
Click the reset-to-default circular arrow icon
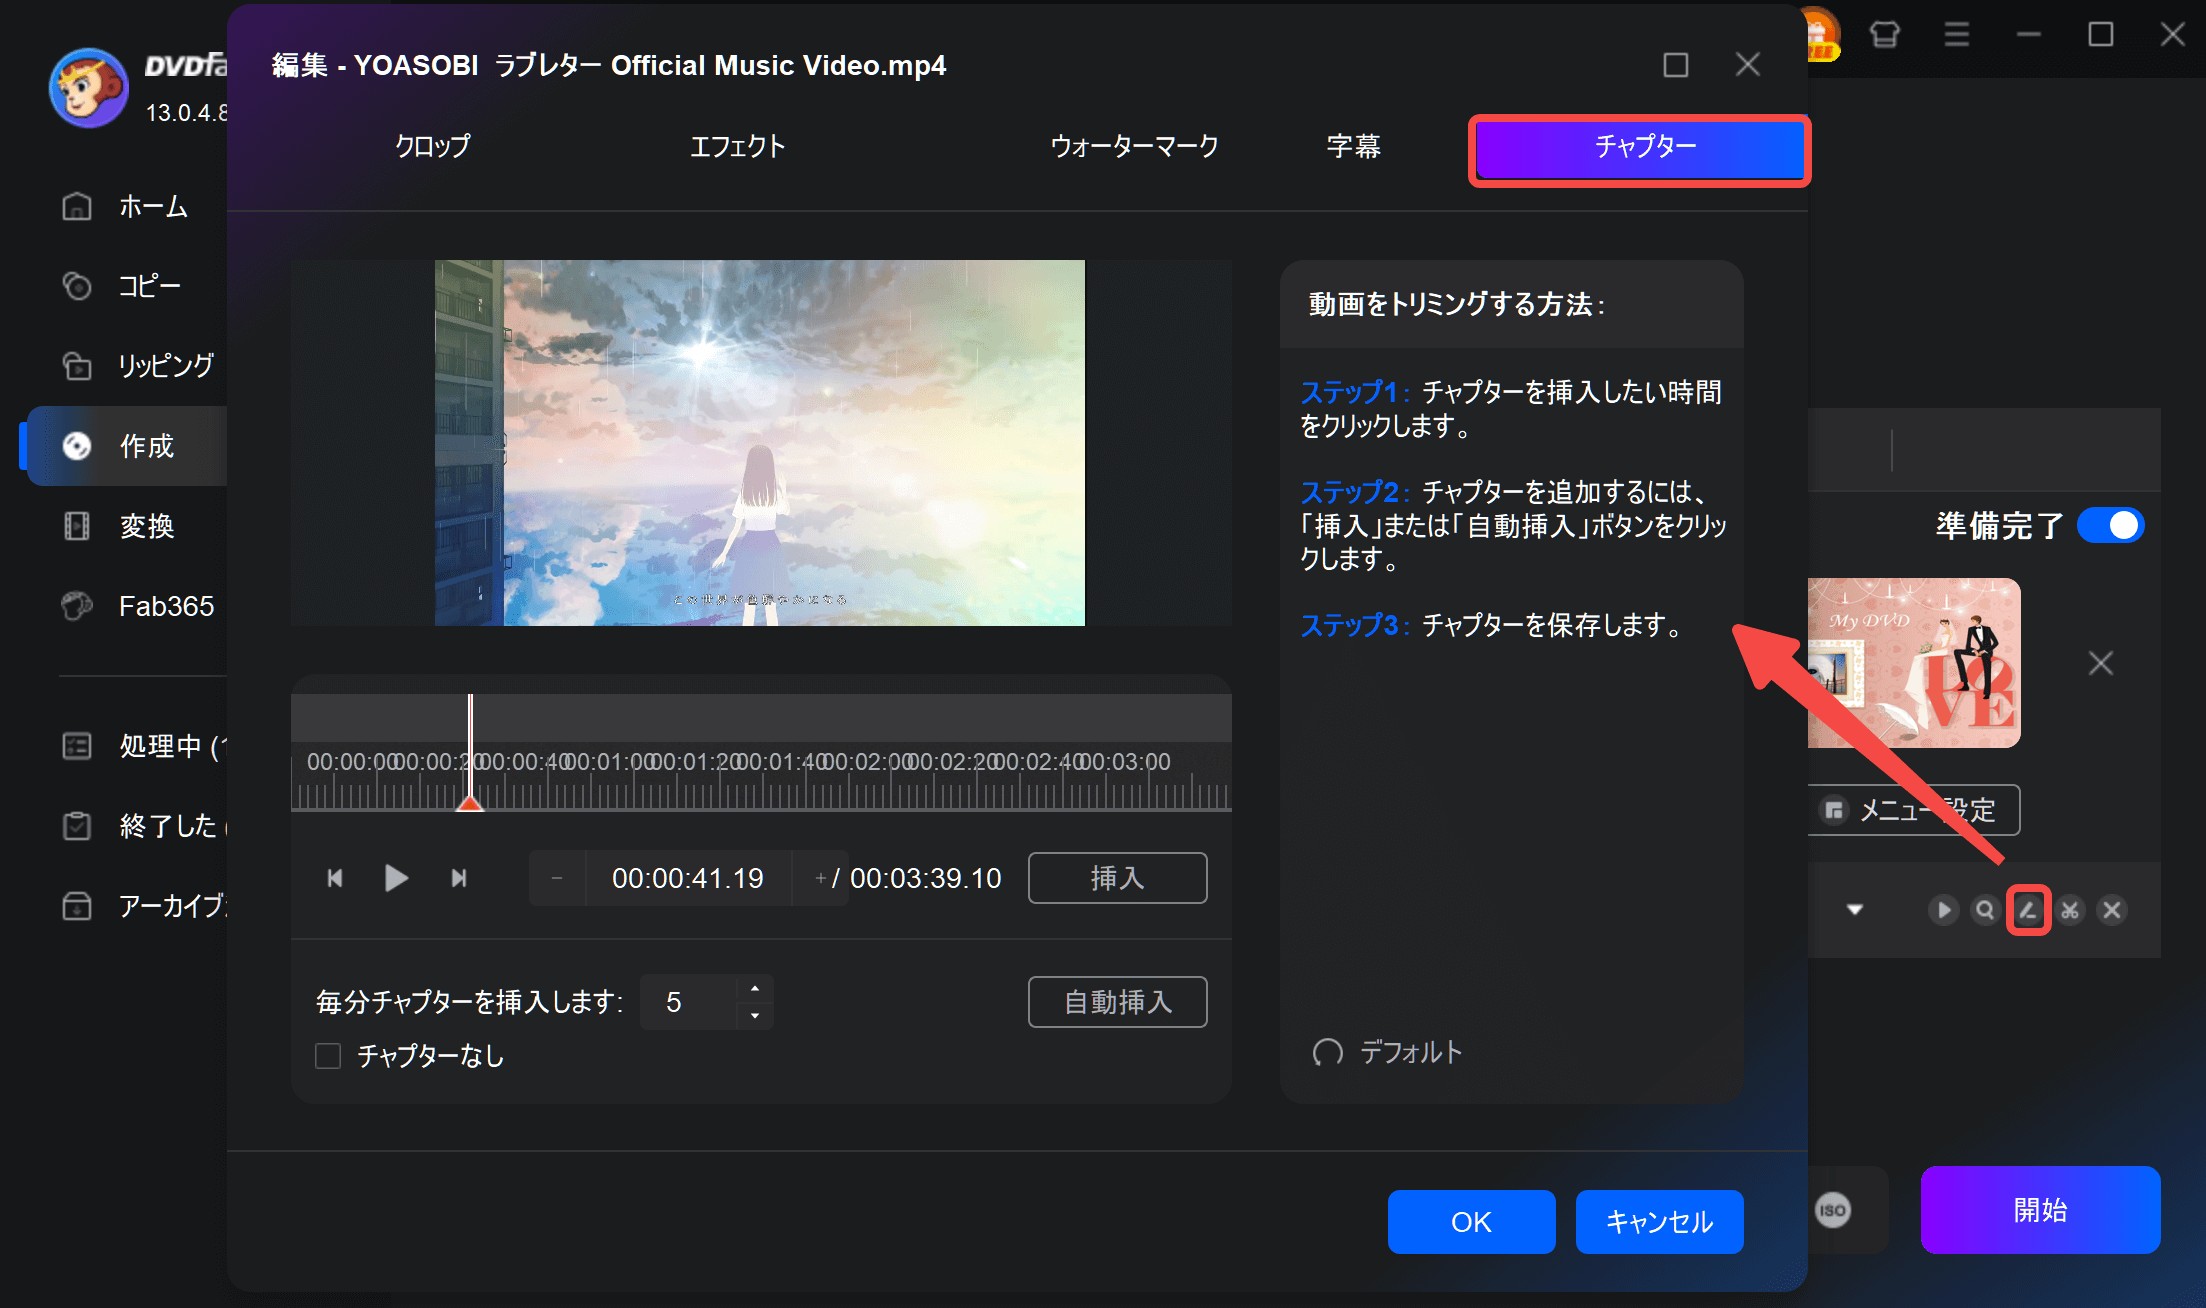coord(1328,1052)
